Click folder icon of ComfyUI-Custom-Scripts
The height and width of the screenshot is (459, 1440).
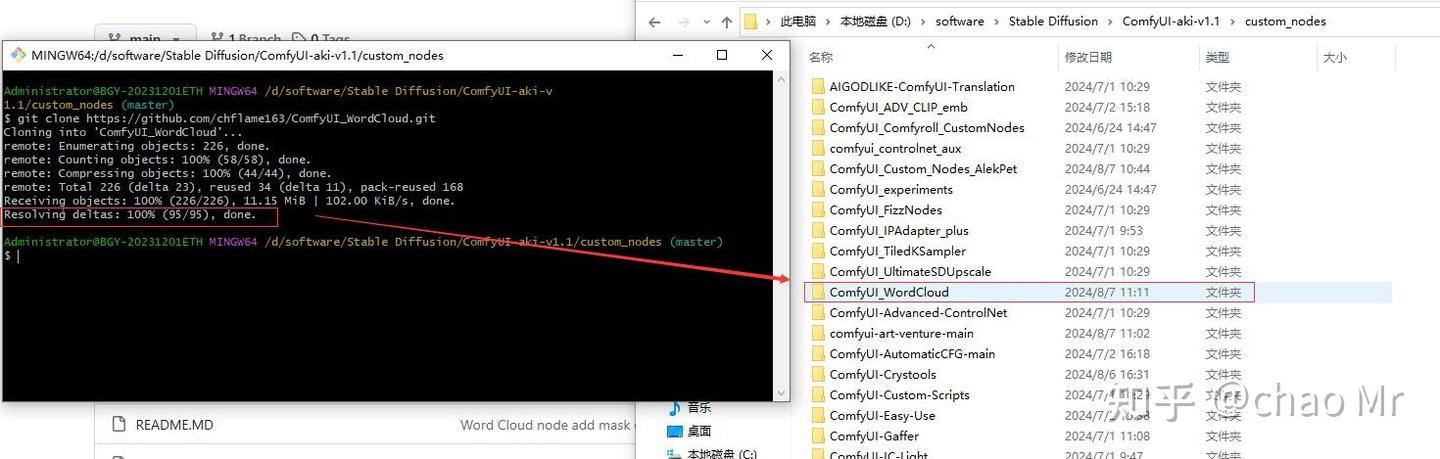818,394
